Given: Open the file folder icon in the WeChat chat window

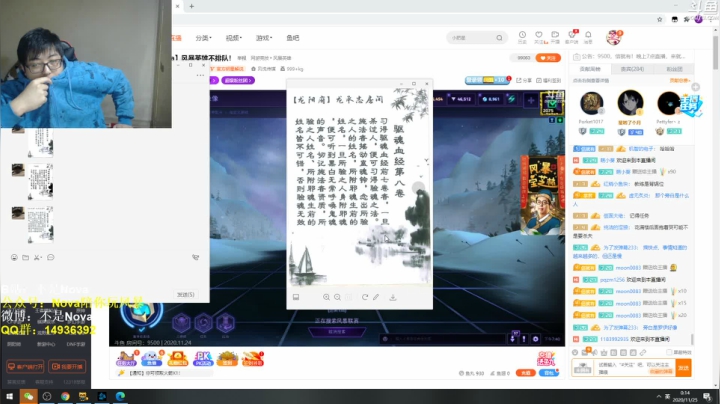Looking at the screenshot, I should (26, 258).
